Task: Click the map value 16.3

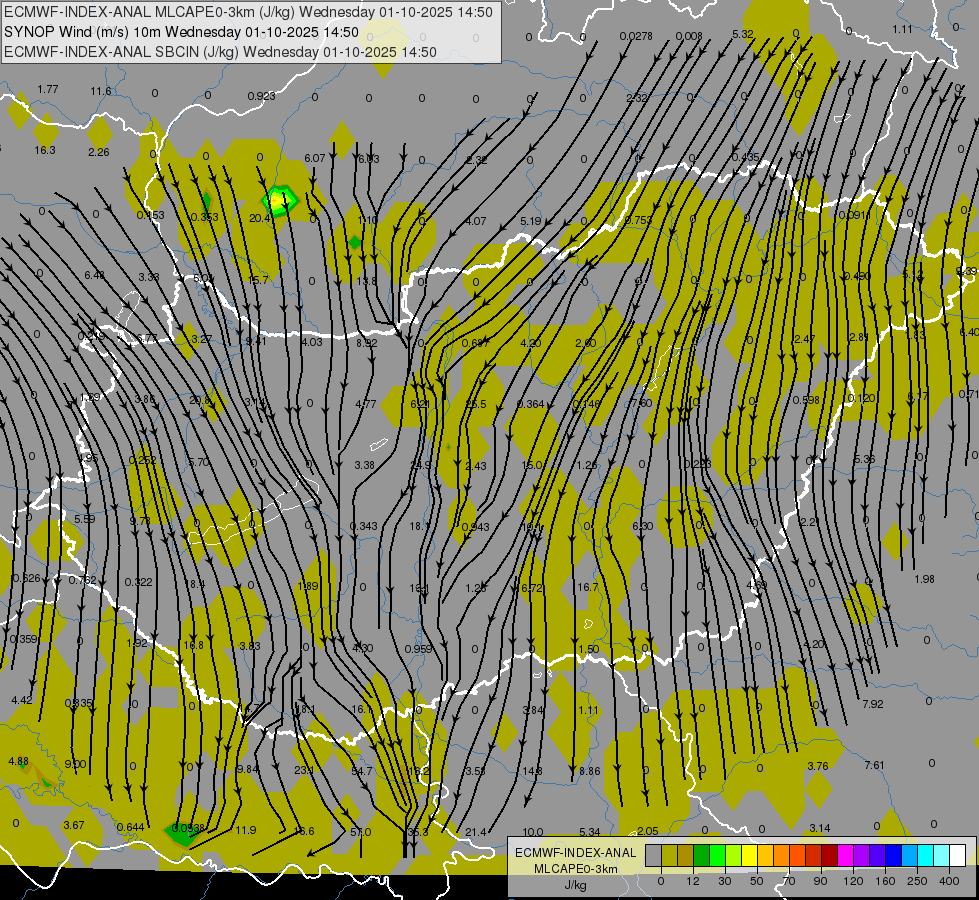Action: [45, 150]
